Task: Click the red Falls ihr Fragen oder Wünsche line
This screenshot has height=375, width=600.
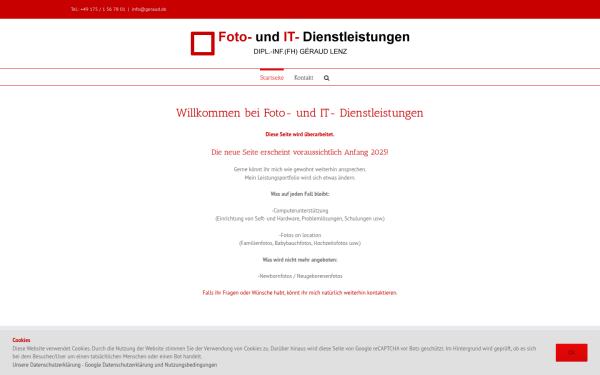Action: (300, 293)
